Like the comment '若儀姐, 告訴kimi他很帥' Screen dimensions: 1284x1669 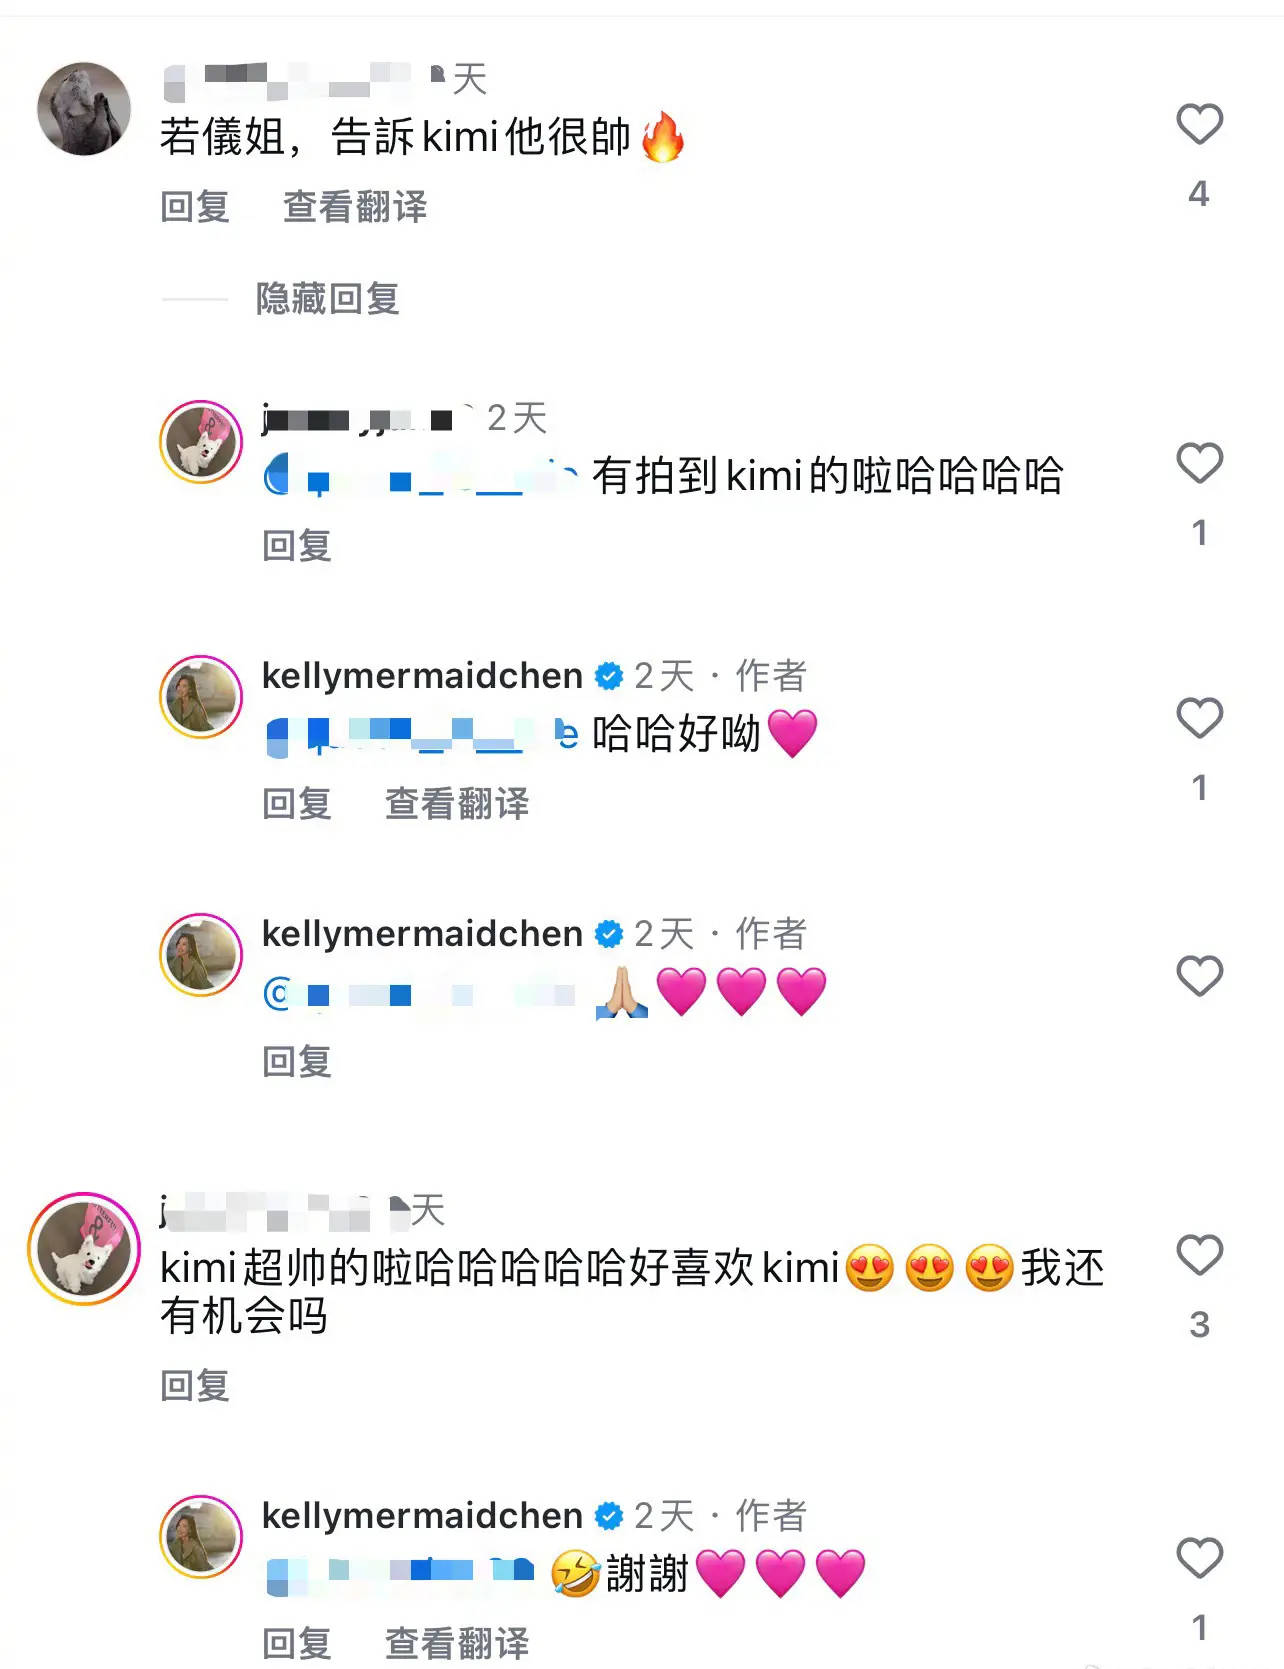point(1199,125)
